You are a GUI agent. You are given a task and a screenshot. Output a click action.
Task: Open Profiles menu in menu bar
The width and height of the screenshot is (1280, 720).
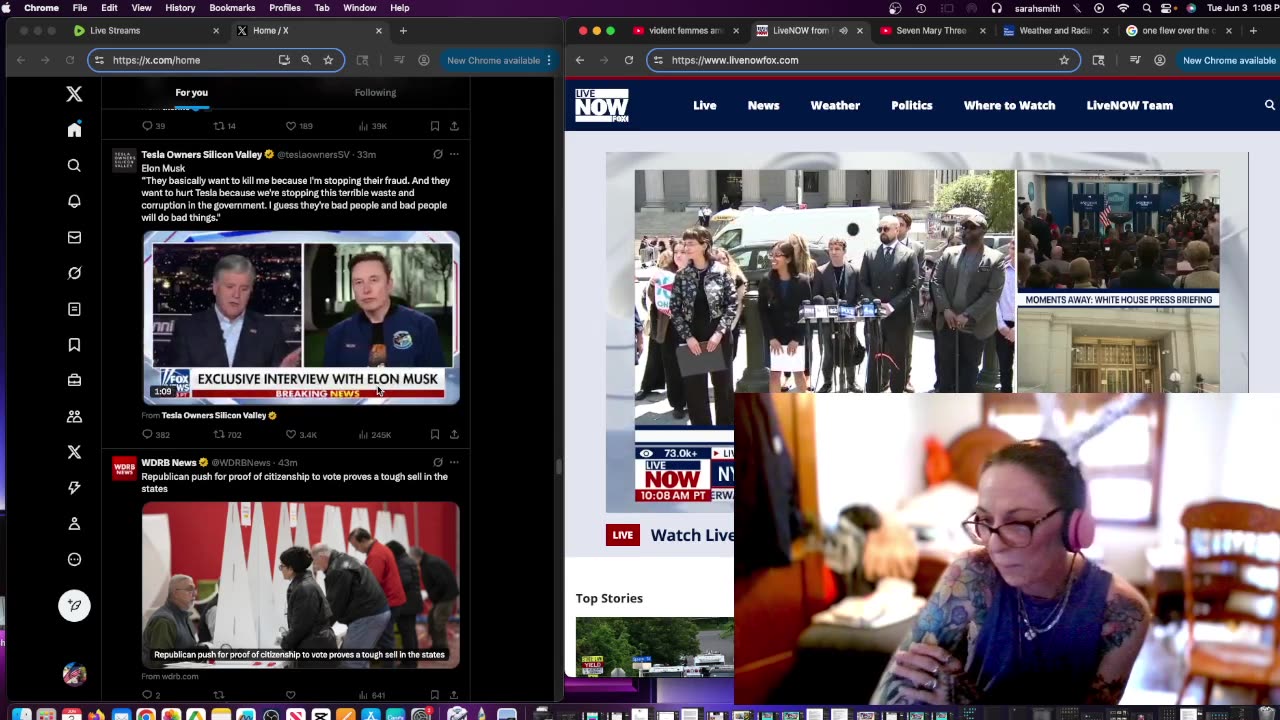[285, 8]
